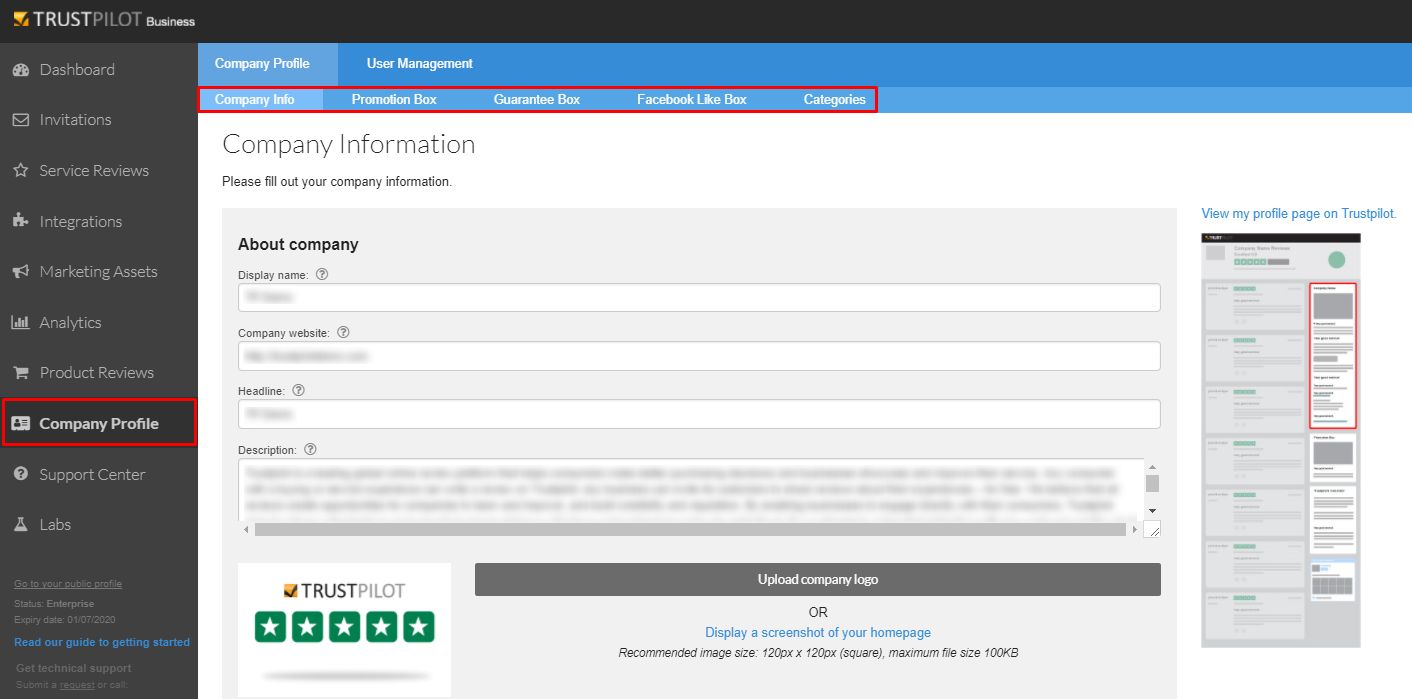
Task: Click the Company website input field
Action: [x=699, y=356]
